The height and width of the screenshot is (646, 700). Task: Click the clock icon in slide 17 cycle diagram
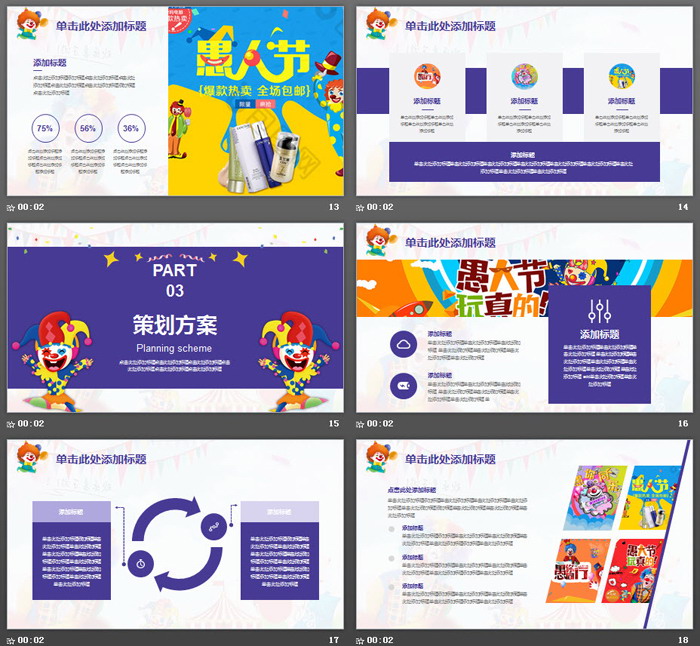tap(141, 562)
